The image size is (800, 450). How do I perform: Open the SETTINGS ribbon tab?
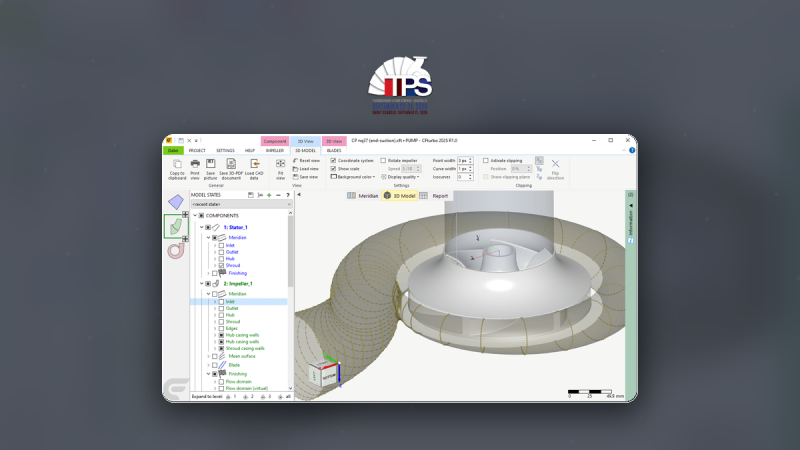pos(225,151)
